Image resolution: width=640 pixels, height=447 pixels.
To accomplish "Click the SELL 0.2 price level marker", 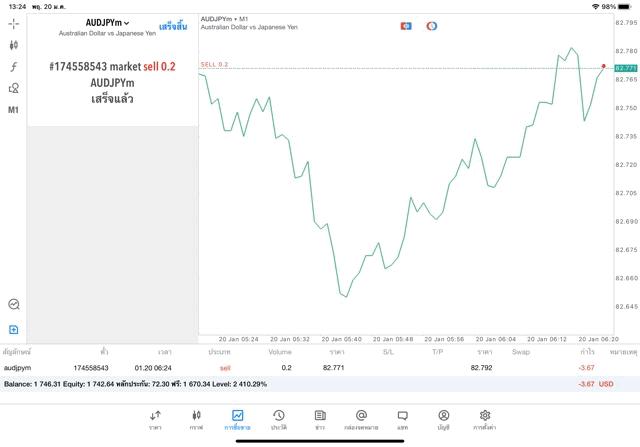I will point(215,64).
